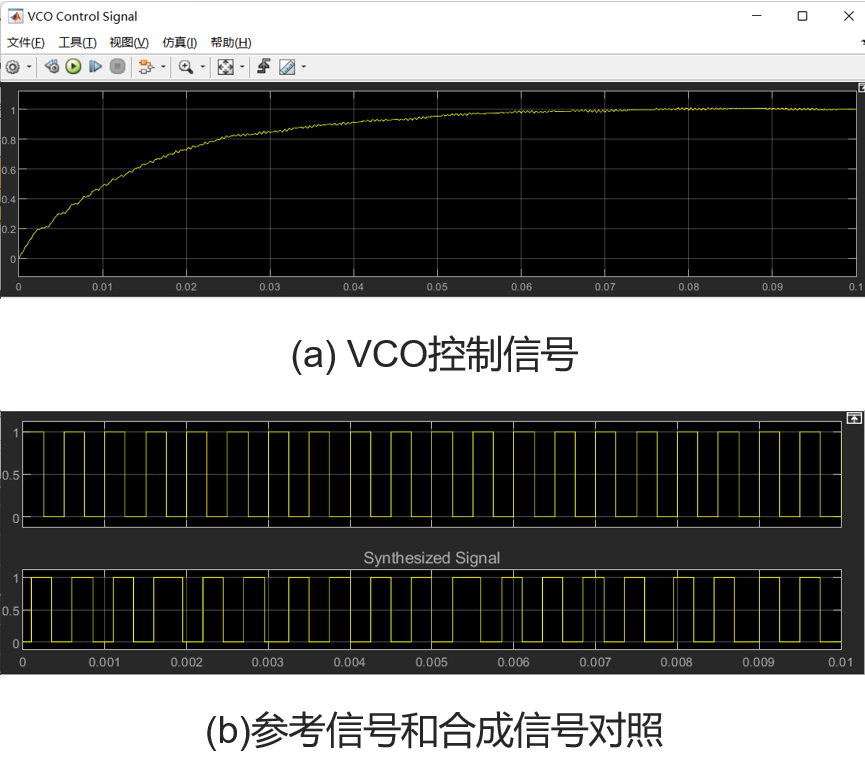Open the 帮助(H) menu
This screenshot has width=865, height=775.
click(x=231, y=42)
